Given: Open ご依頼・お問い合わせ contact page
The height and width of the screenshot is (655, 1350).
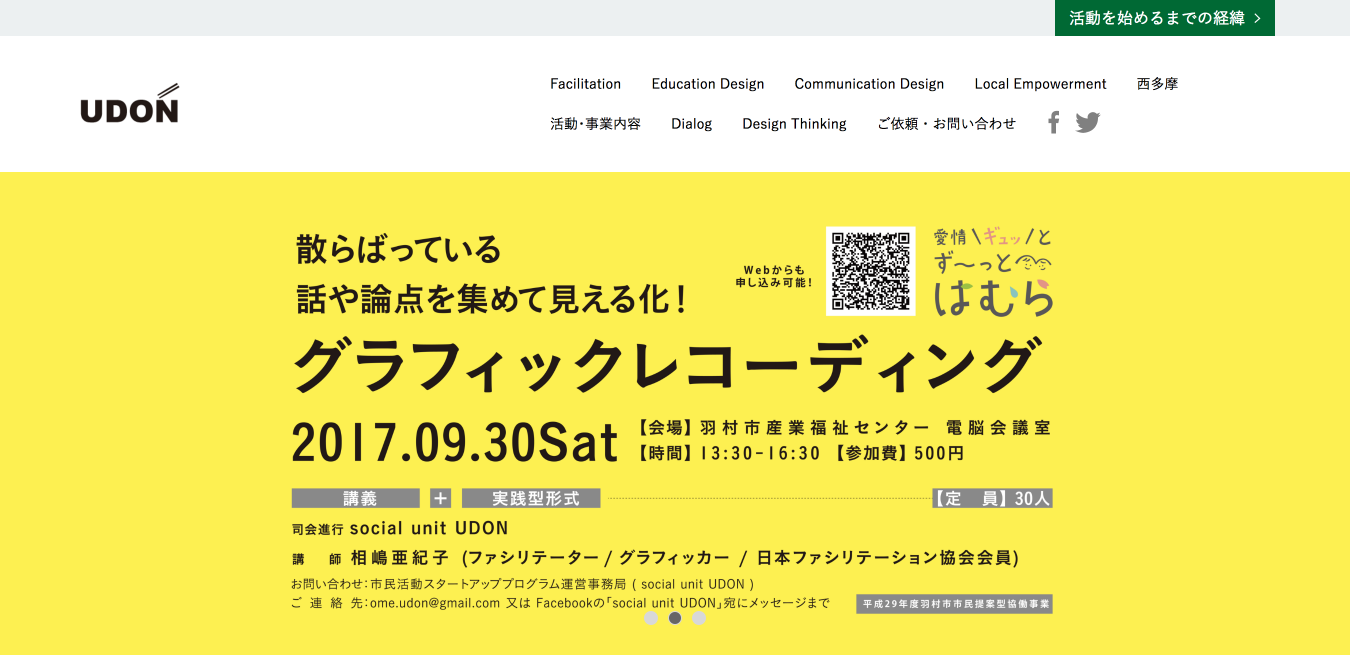Looking at the screenshot, I should click(x=946, y=124).
